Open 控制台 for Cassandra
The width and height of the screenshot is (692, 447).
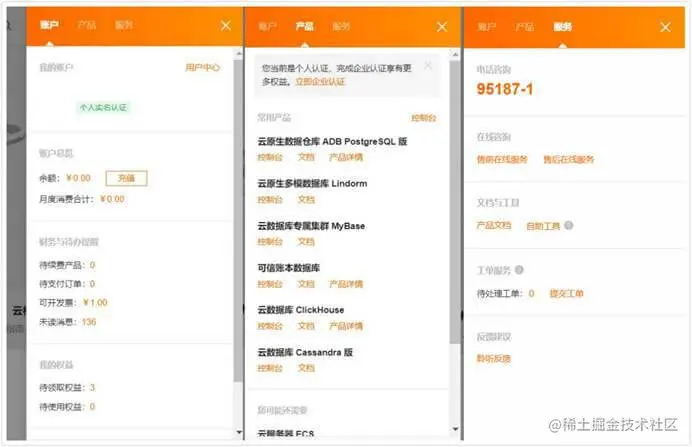click(270, 368)
